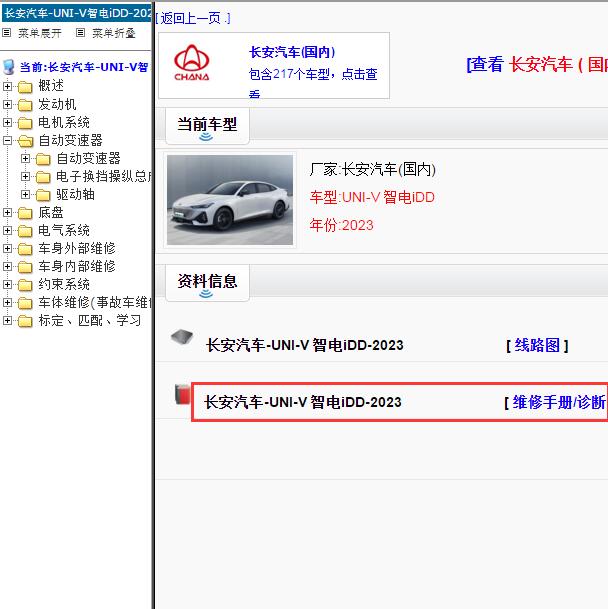The width and height of the screenshot is (608, 609).
Task: Click the computer icon beside 当前:长安汽车
Action: [x=9, y=67]
